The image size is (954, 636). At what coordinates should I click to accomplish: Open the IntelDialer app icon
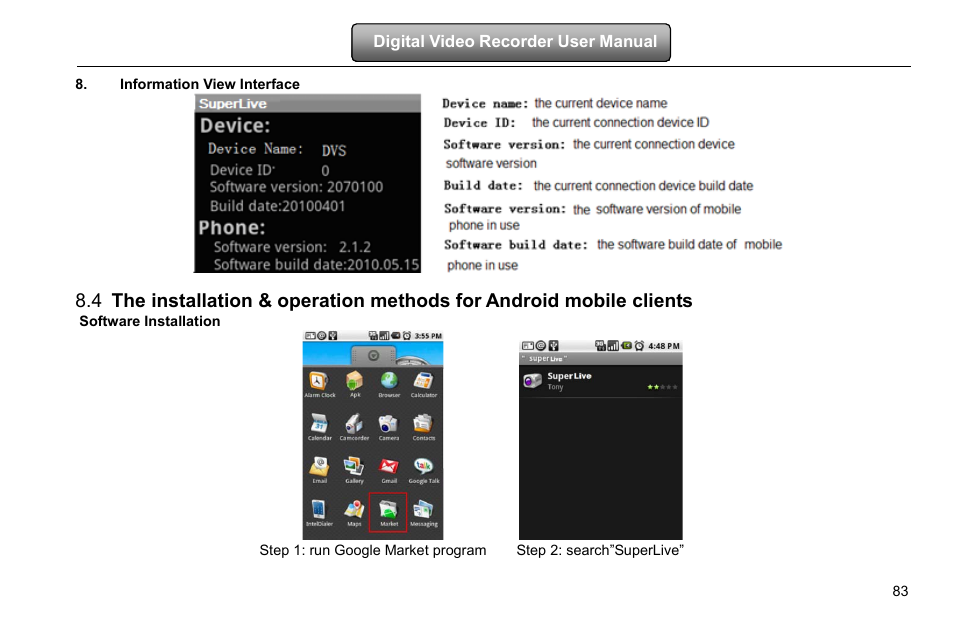pyautogui.click(x=318, y=509)
